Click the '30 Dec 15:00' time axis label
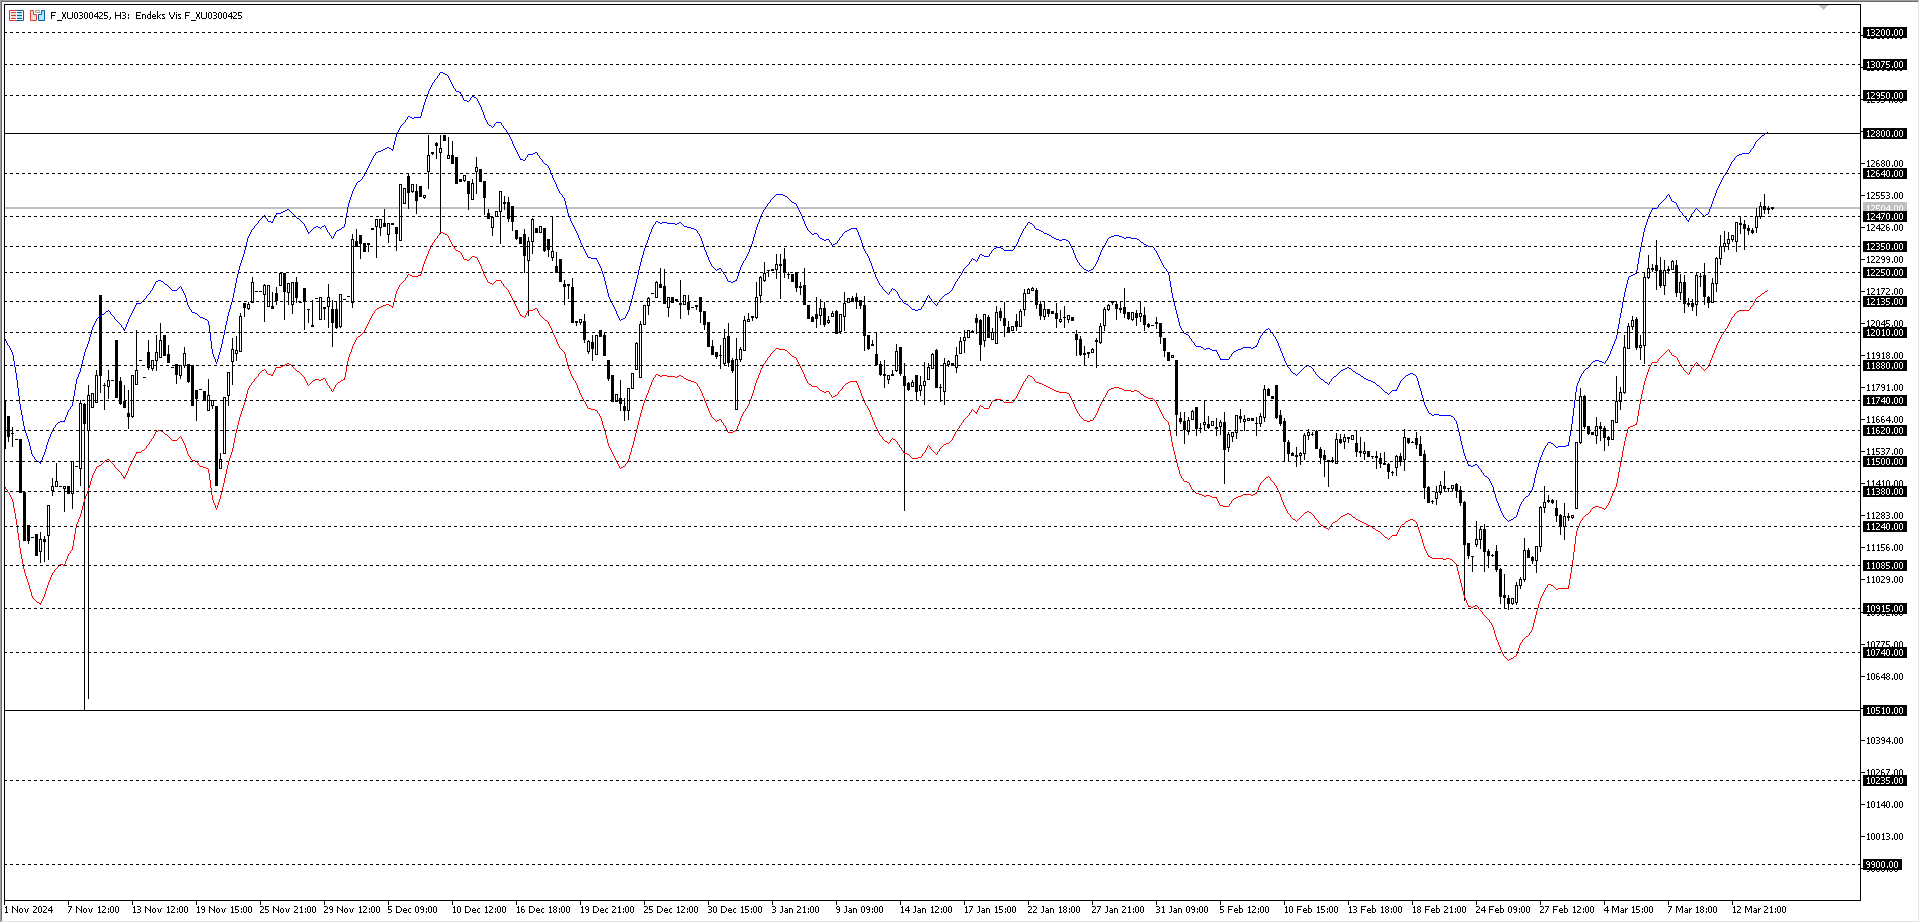This screenshot has height=923, width=1920. click(x=735, y=910)
